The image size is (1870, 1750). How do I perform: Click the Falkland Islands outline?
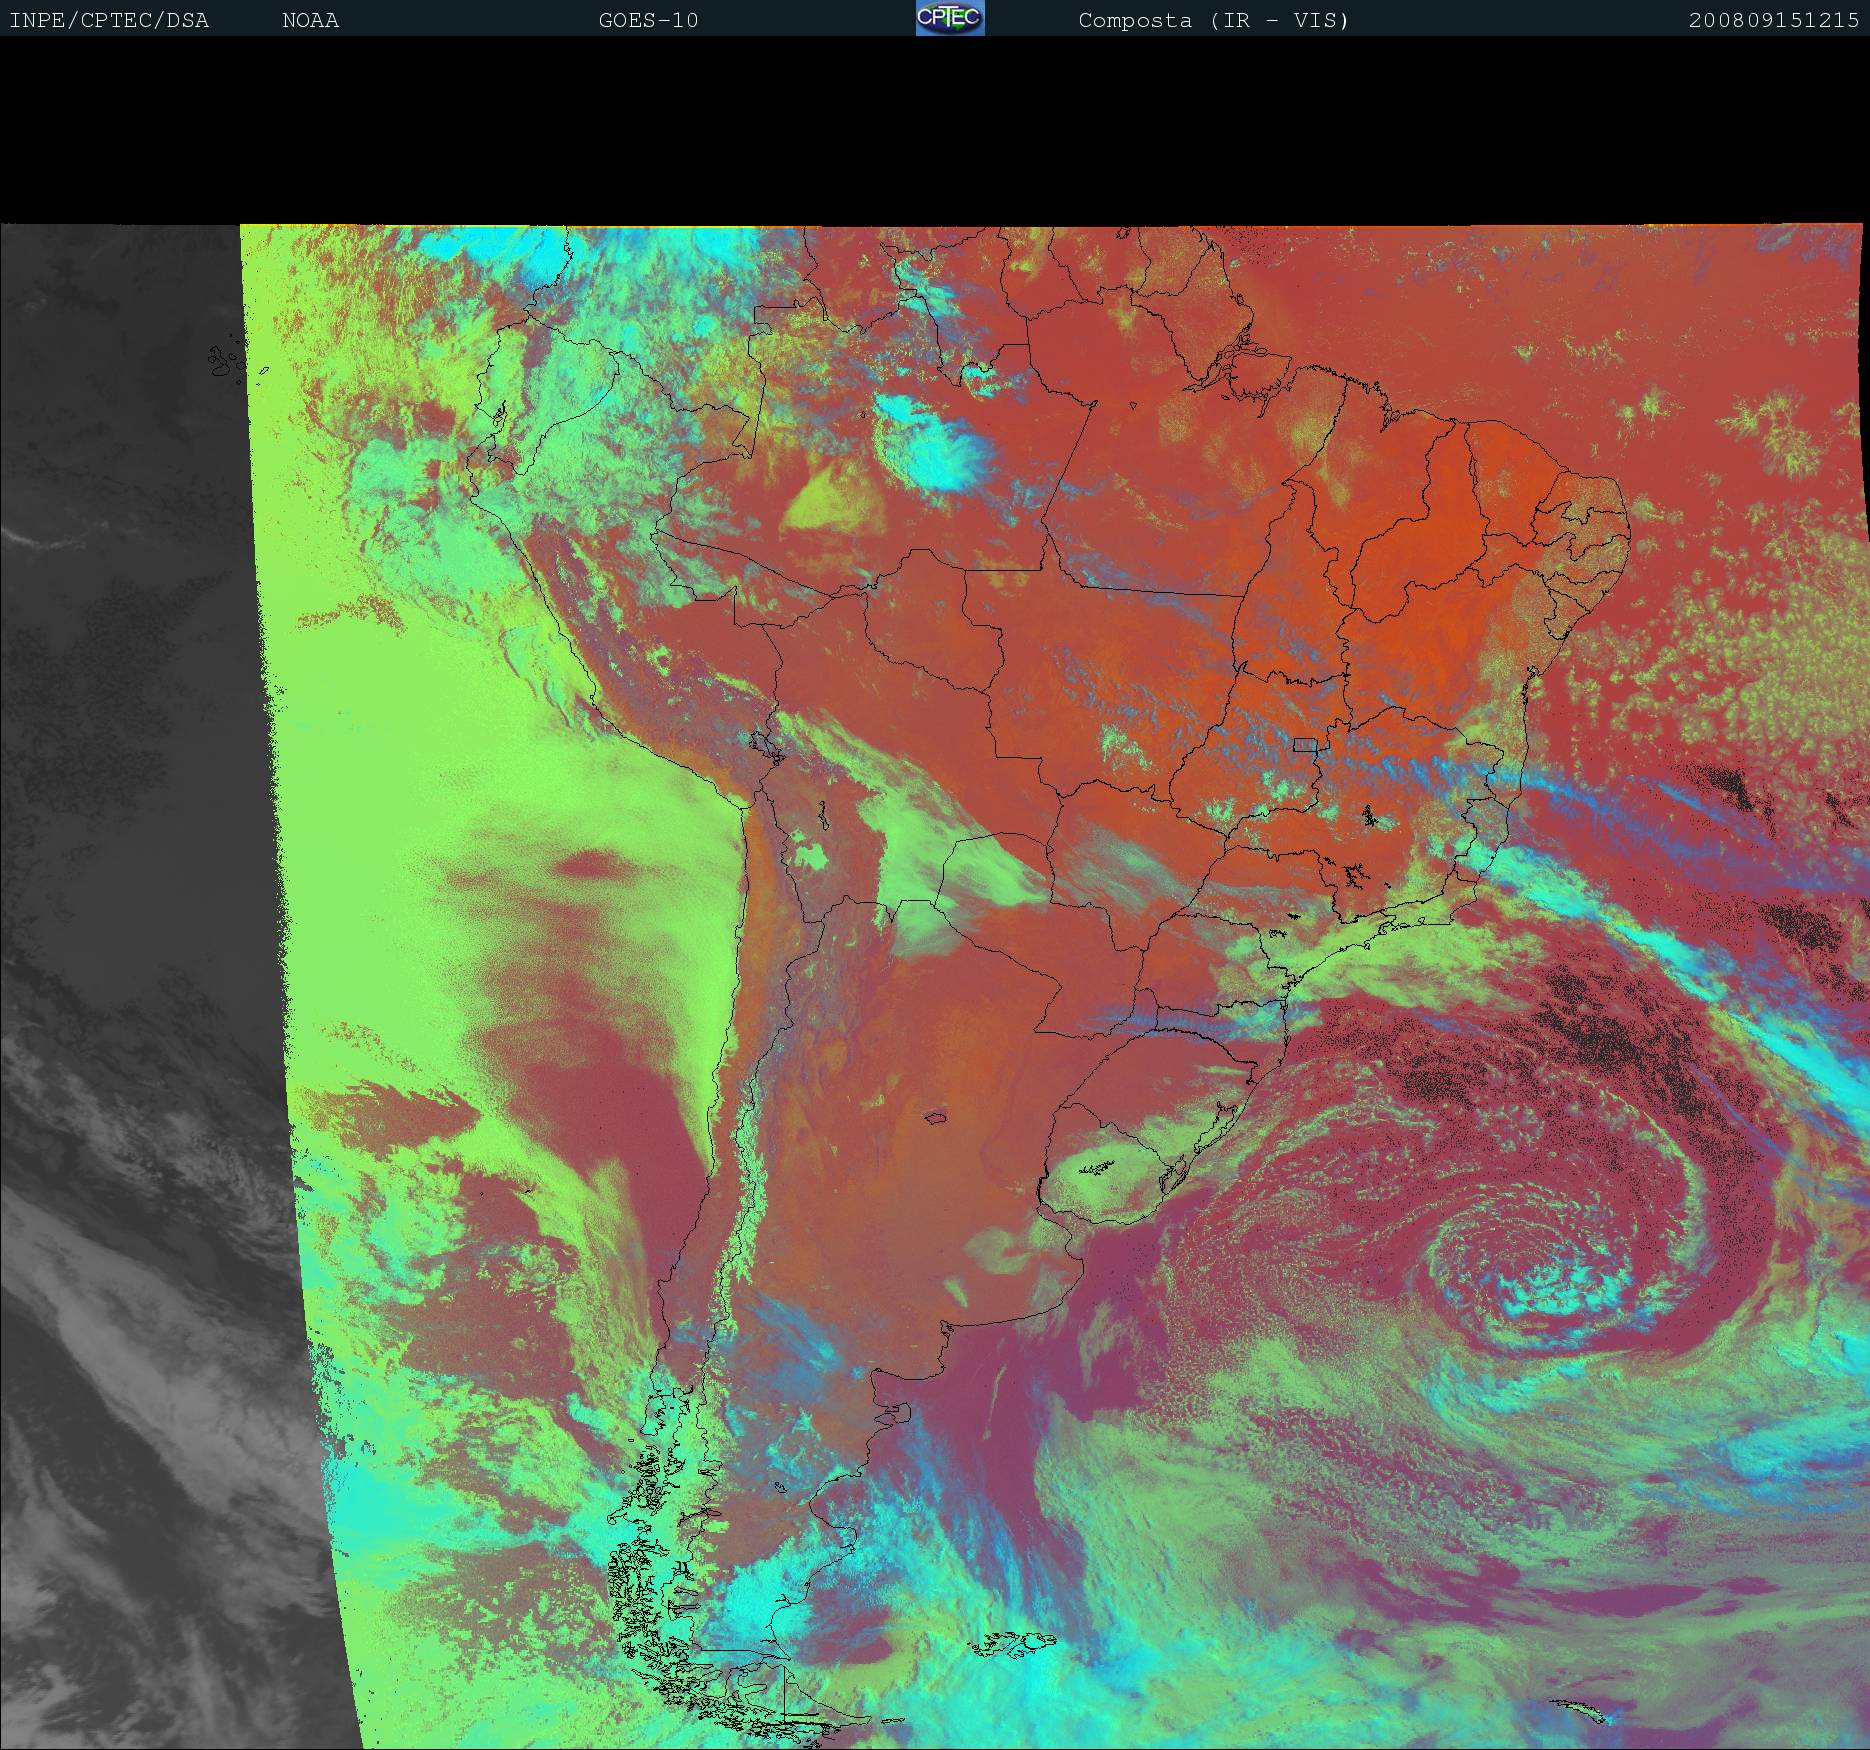pos(1012,1642)
